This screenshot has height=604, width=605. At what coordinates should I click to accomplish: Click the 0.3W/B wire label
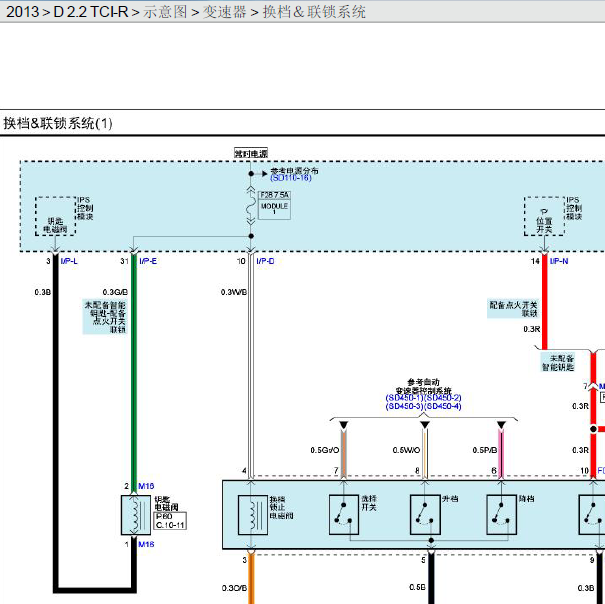pos(234,292)
